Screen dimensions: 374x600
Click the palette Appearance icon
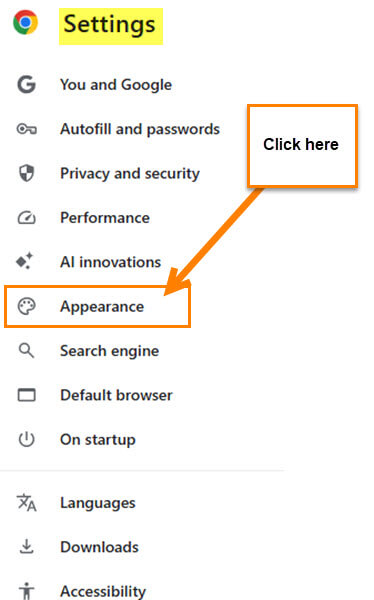point(26,307)
